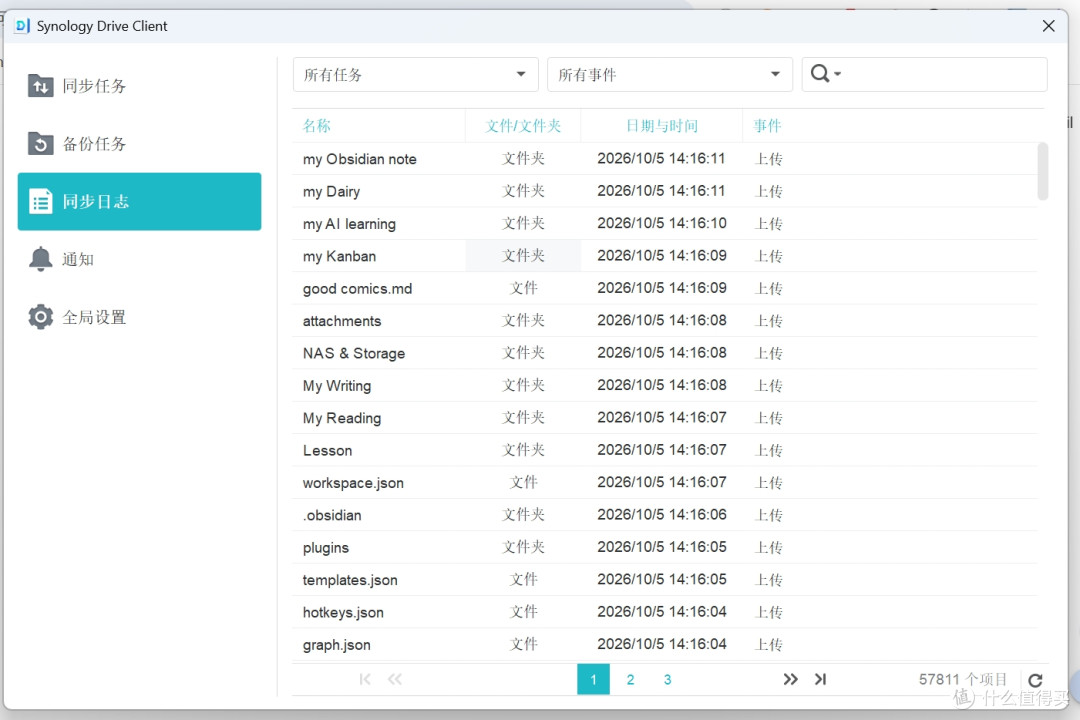1080x720 pixels.
Task: Select the "attachments" folder entry
Action: click(x=665, y=321)
